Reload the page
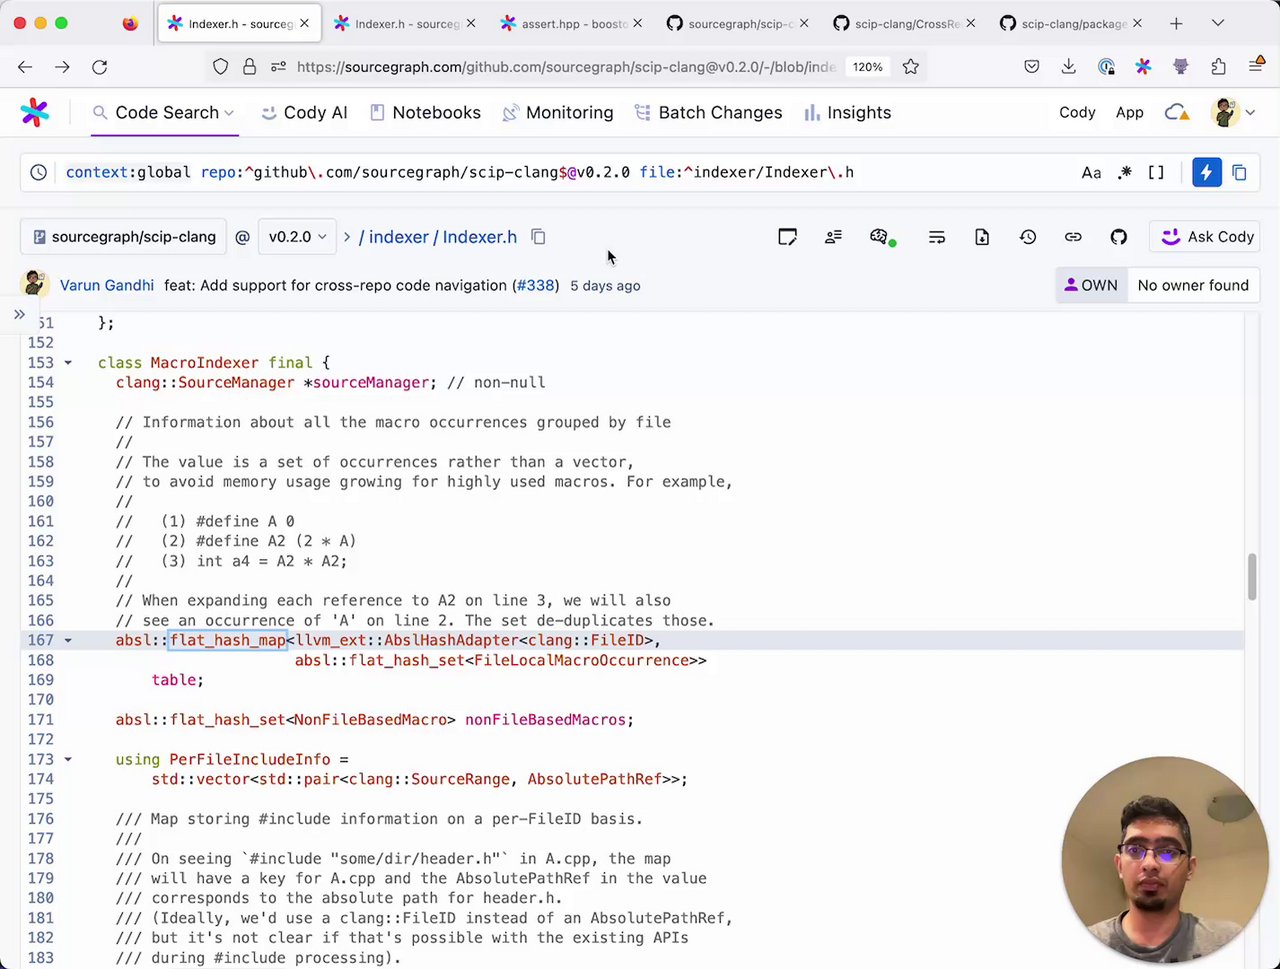The width and height of the screenshot is (1280, 969). 99,67
